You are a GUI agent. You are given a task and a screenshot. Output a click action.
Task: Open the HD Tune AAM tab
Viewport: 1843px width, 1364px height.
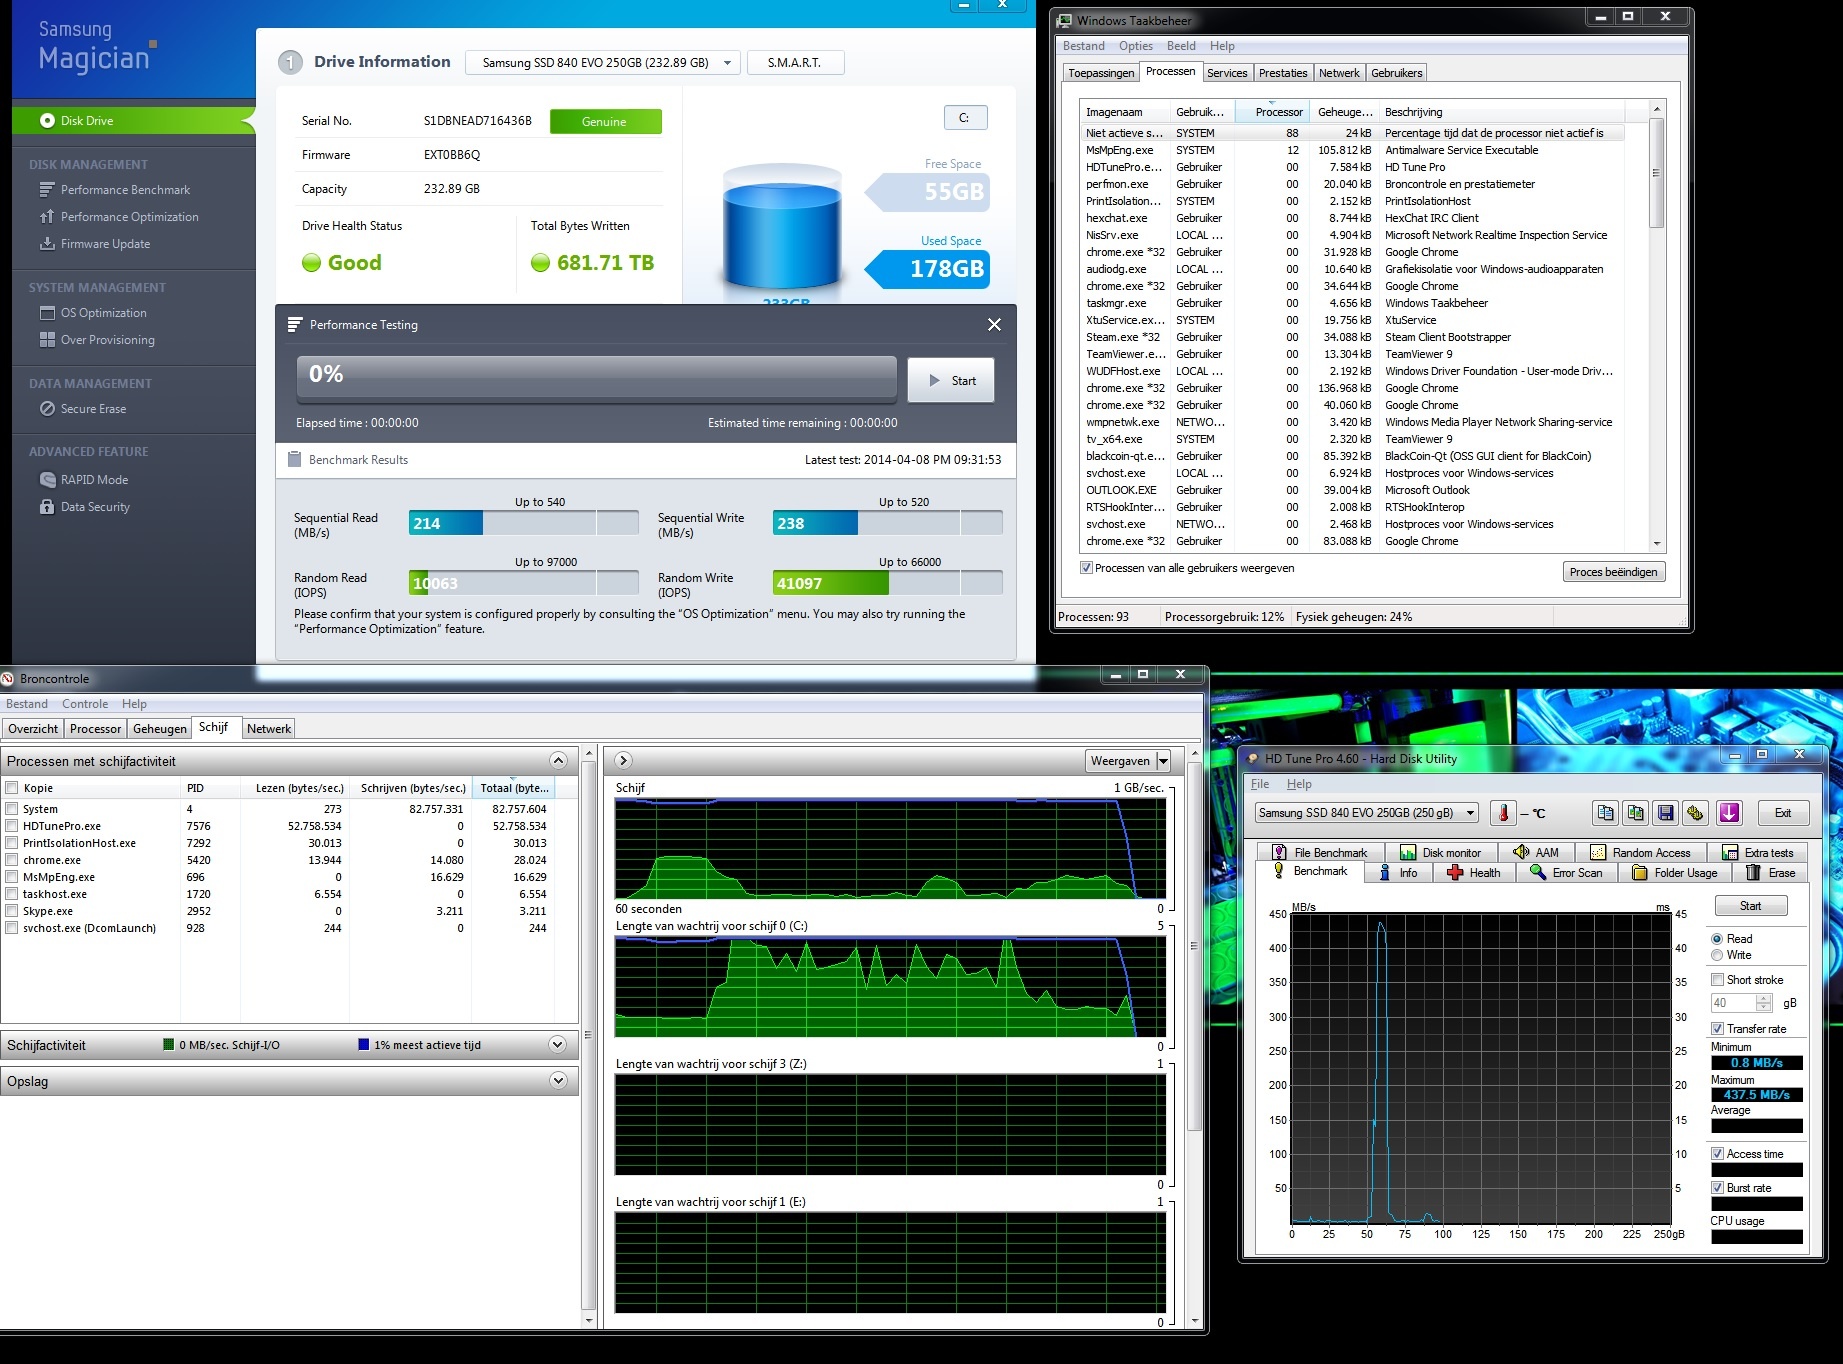[1537, 853]
